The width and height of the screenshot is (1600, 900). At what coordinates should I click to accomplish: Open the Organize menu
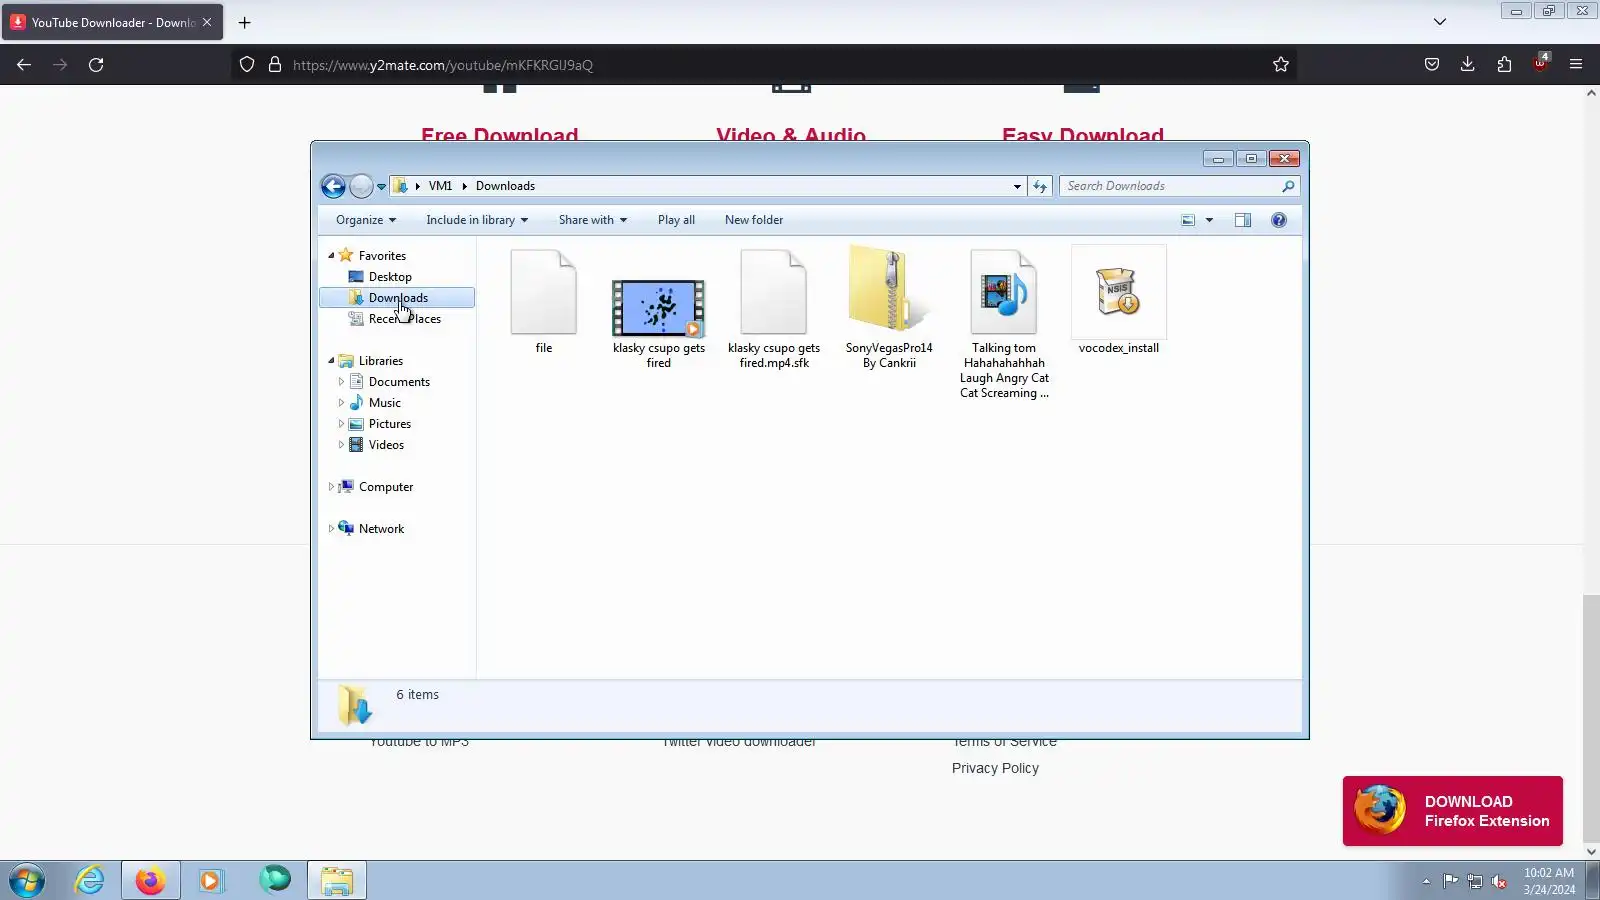tap(366, 220)
